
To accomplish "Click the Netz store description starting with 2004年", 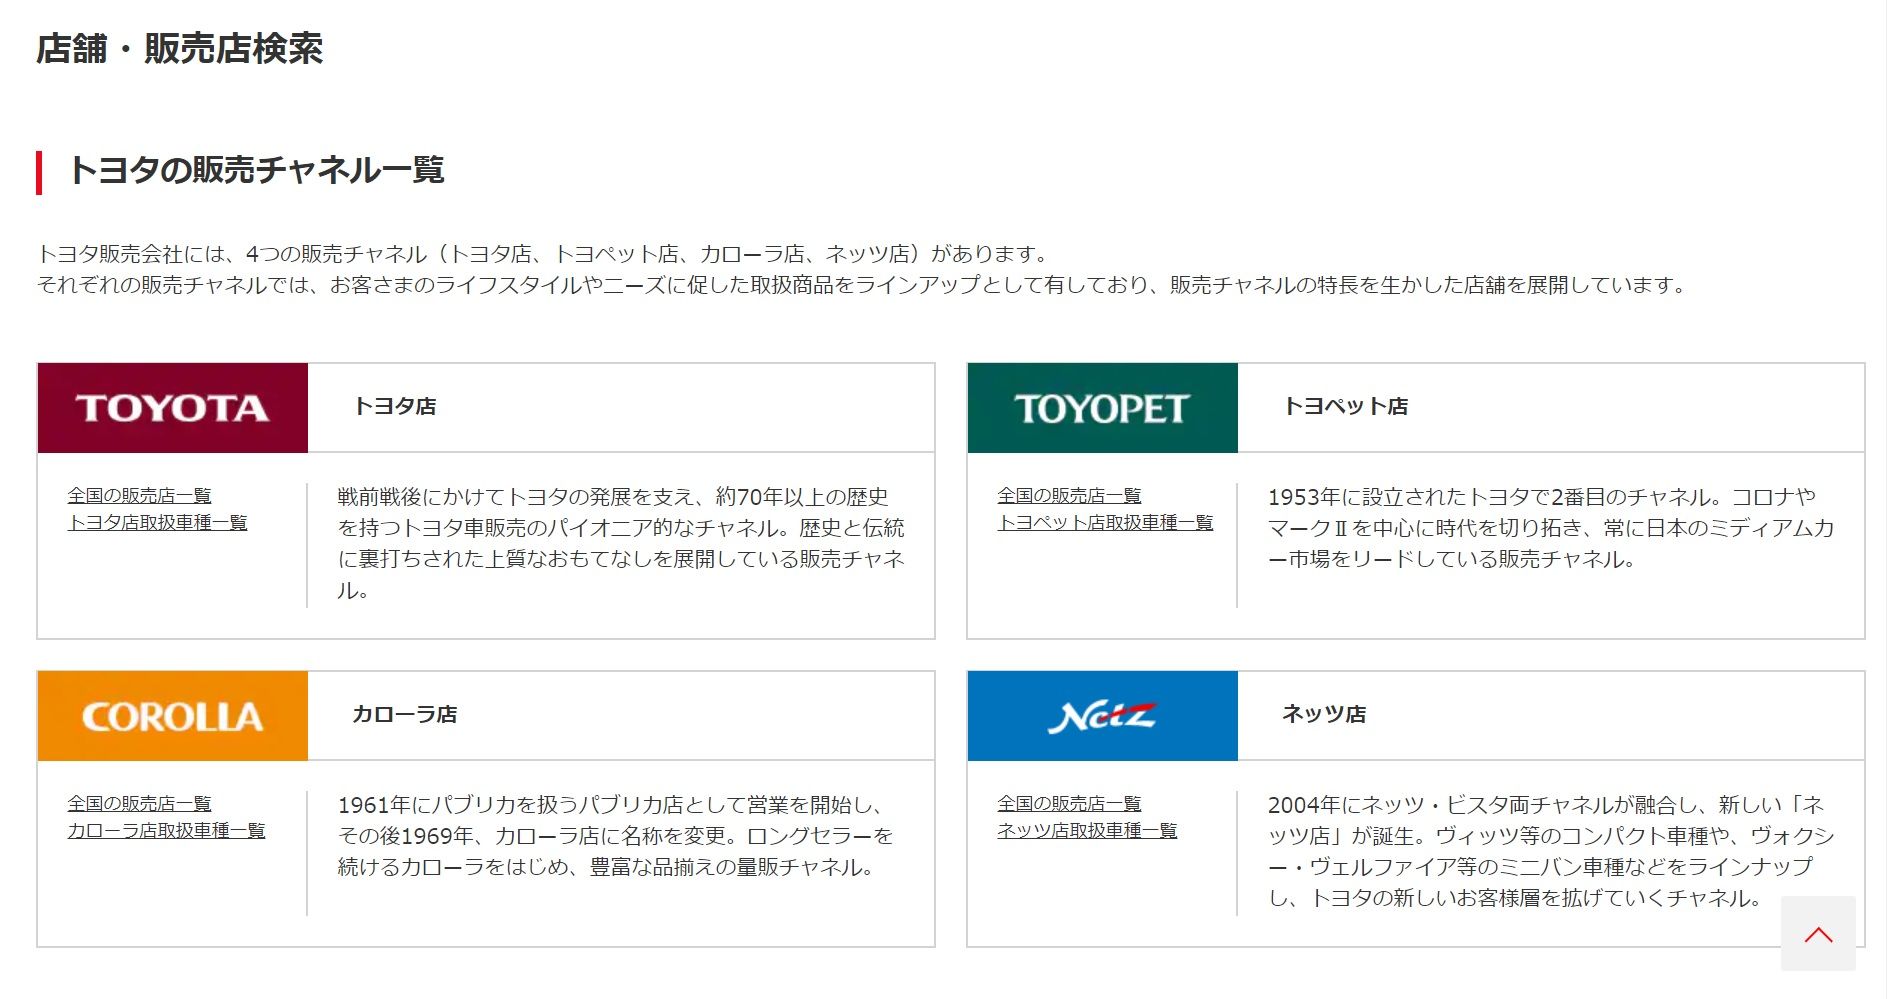I will pos(1550,851).
